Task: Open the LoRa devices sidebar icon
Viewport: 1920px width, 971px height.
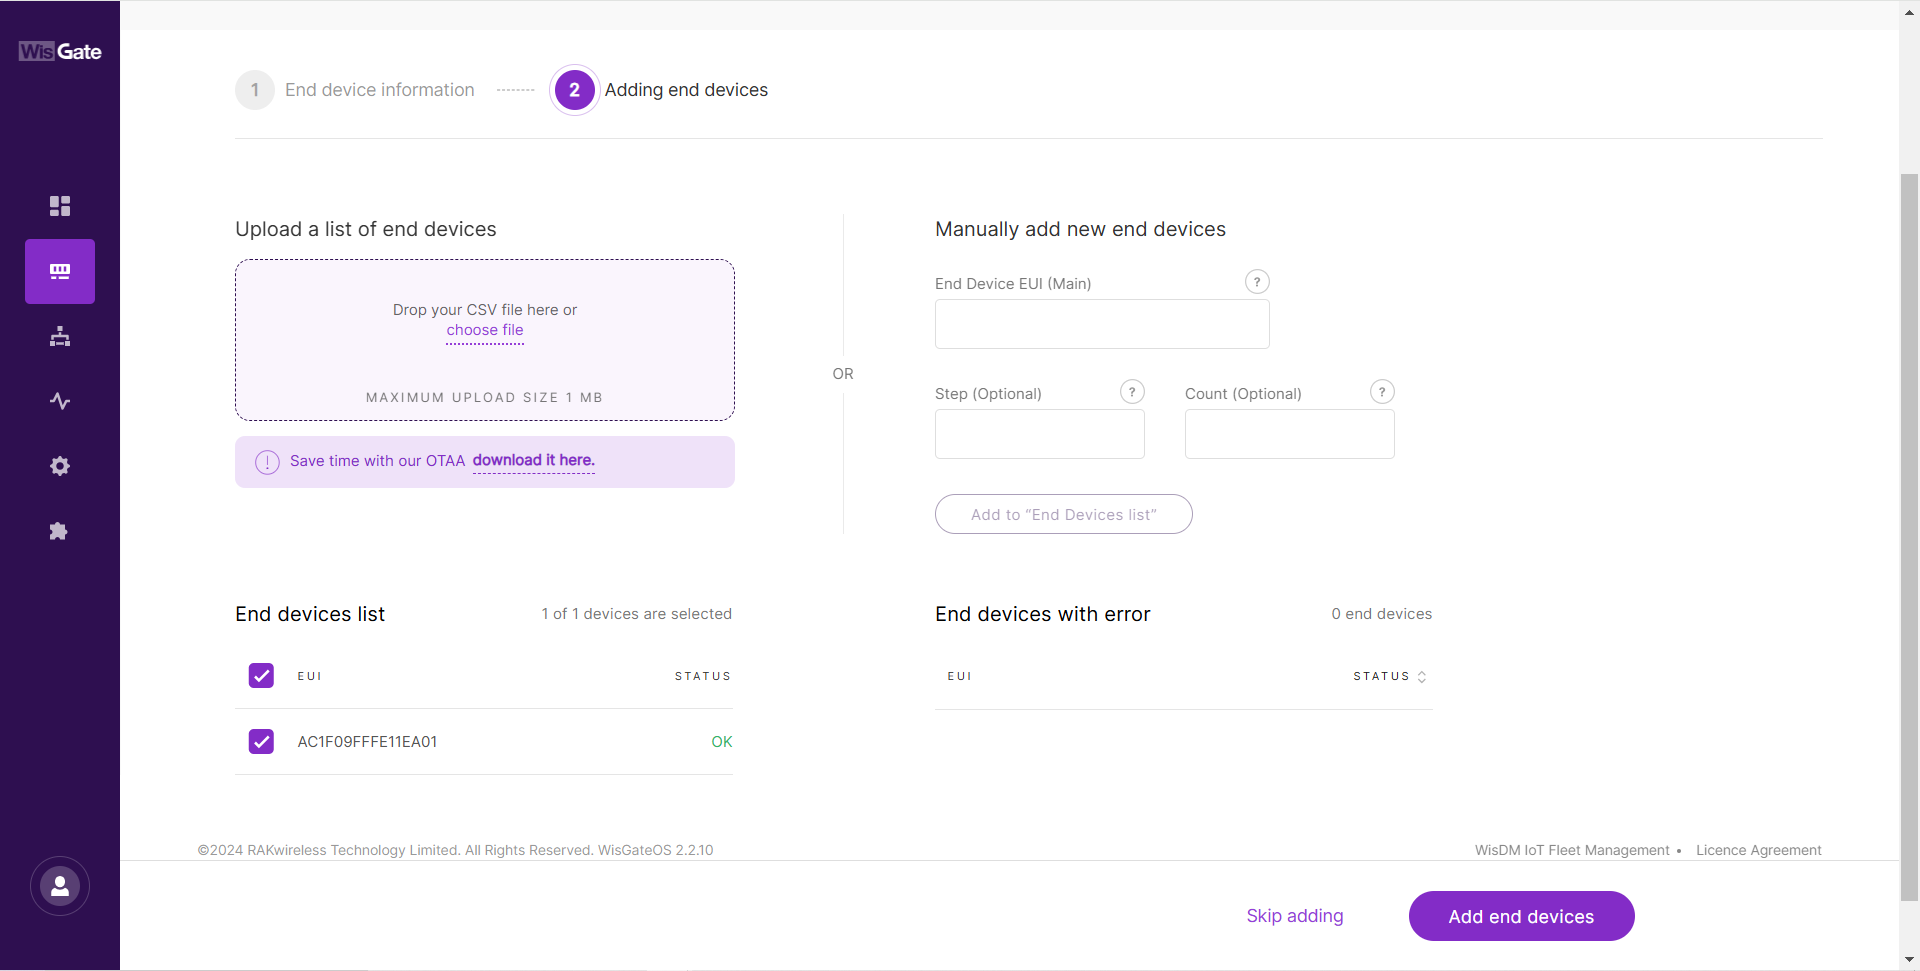Action: coord(60,271)
